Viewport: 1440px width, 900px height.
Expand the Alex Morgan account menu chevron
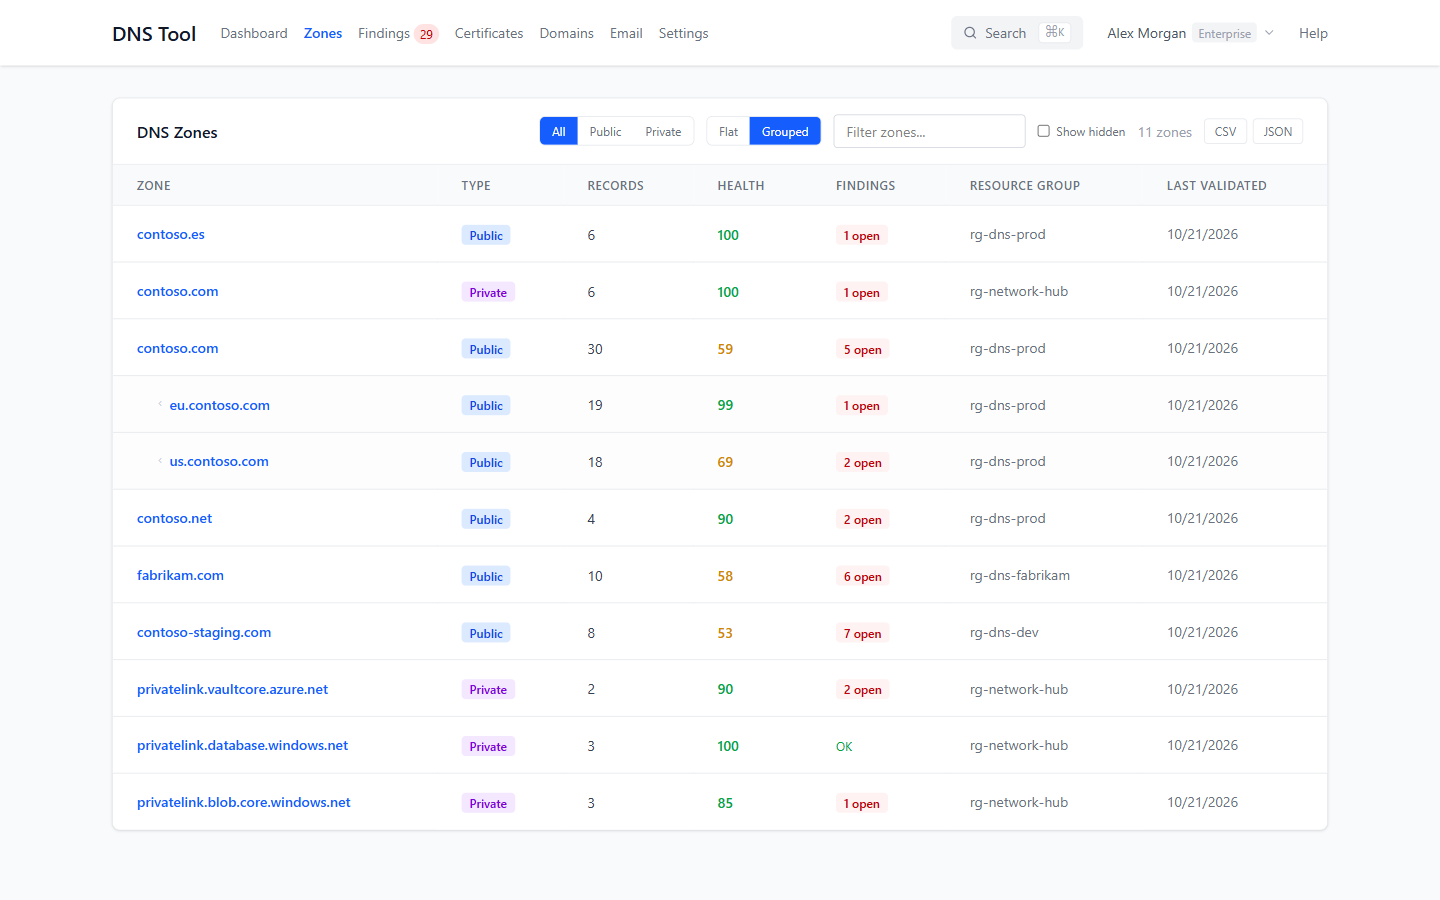coord(1269,33)
